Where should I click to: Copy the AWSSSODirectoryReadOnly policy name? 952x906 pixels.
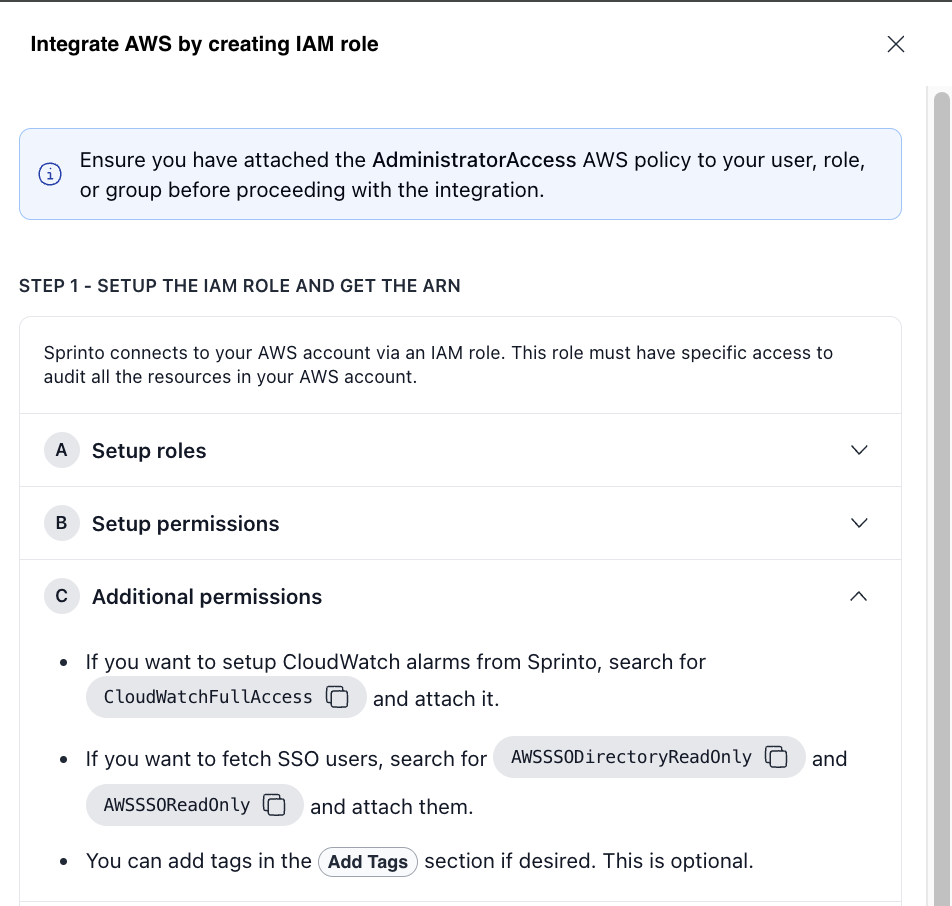[x=776, y=757]
